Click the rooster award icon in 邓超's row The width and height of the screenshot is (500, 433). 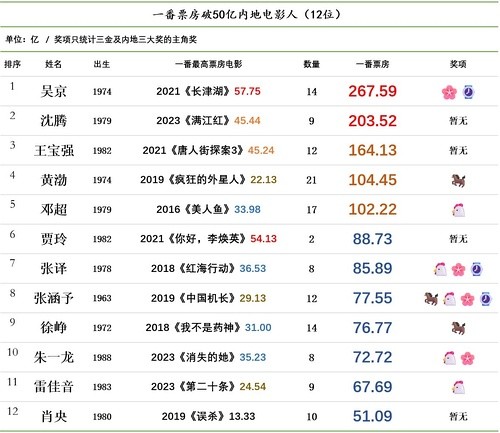(x=458, y=210)
